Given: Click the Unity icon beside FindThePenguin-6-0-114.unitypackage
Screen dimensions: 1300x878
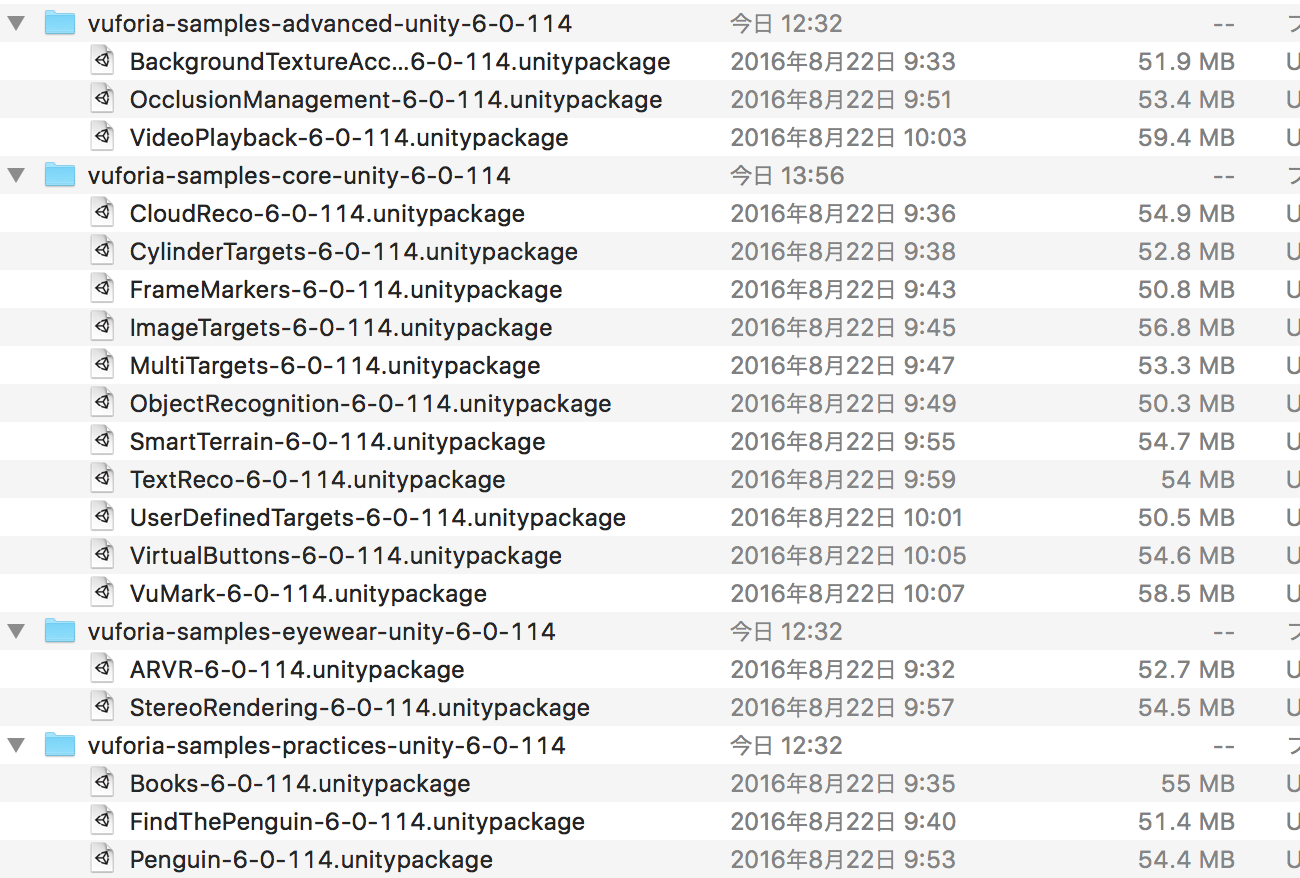Looking at the screenshot, I should coord(102,822).
